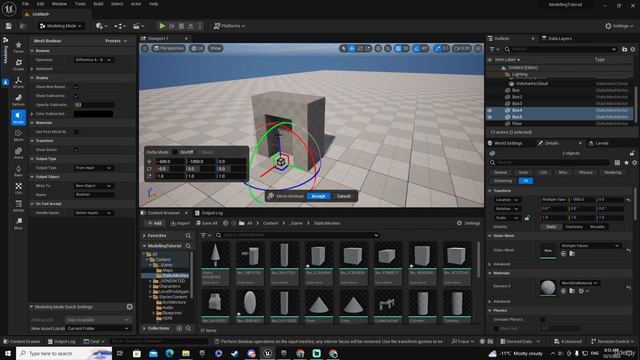Viewport: 640px width, 360px height.
Task: Click Add button in Content Browser
Action: [x=155, y=223]
